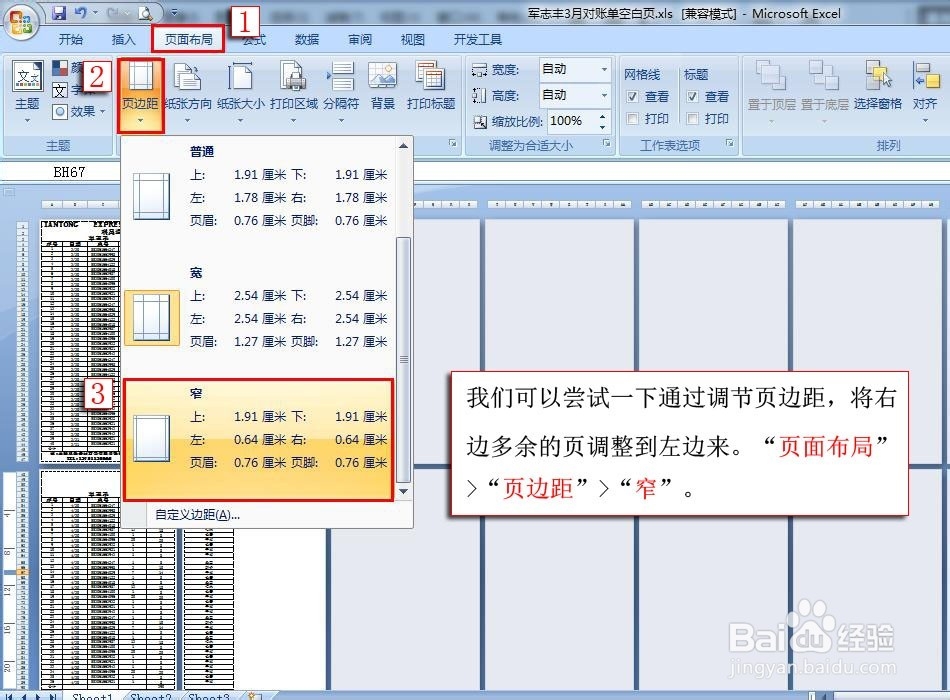950x700 pixels.
Task: Switch to the 插入 tab
Action: point(124,39)
